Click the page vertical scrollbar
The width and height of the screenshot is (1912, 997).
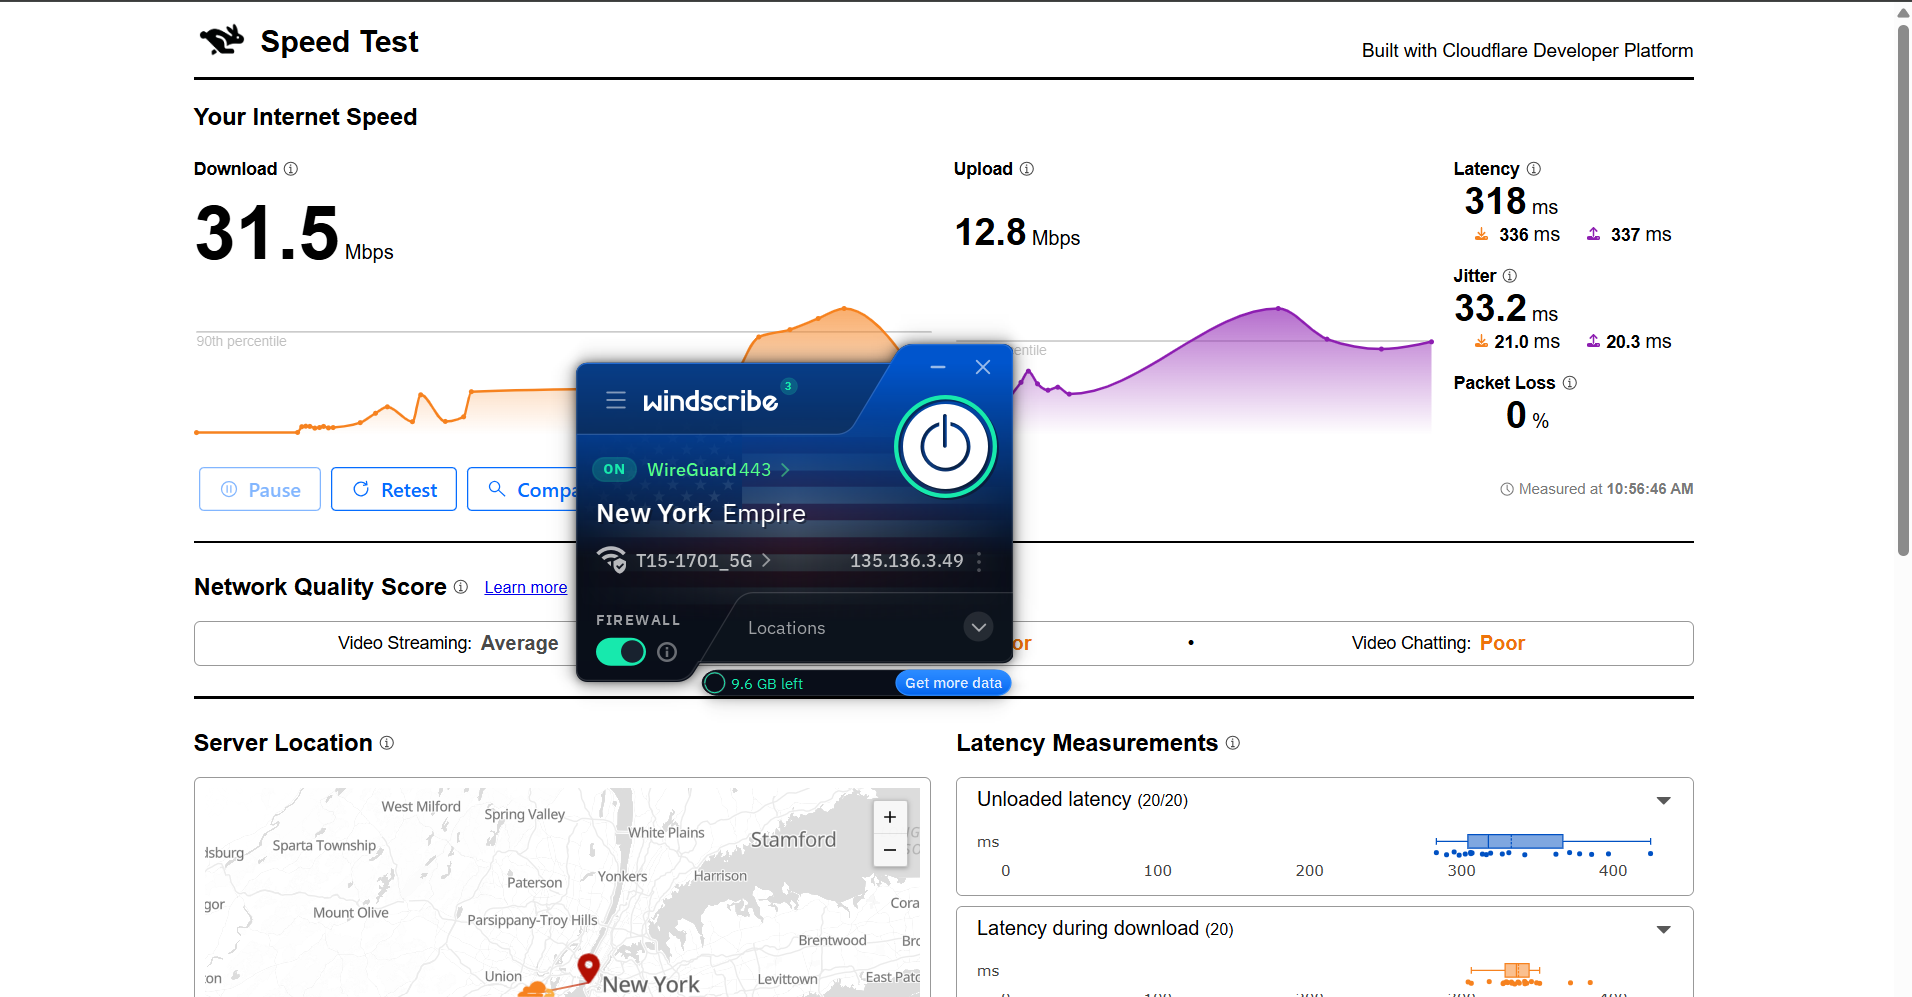pyautogui.click(x=1903, y=290)
